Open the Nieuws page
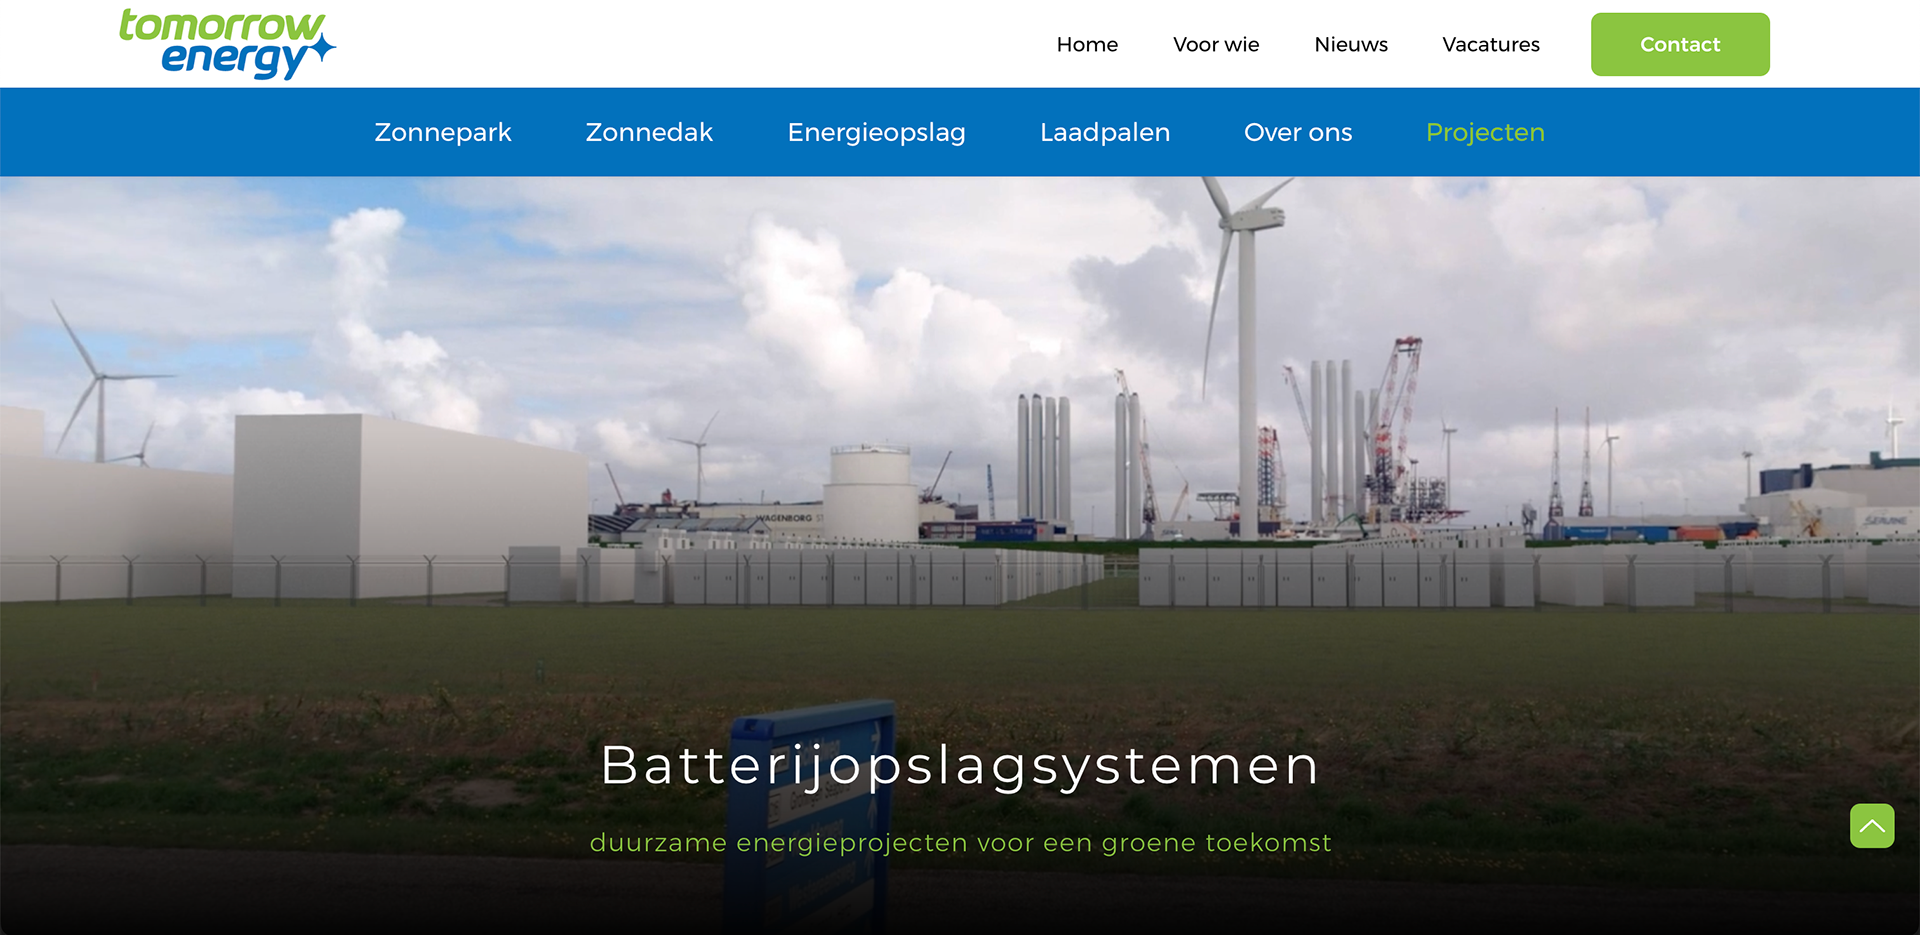The image size is (1920, 935). point(1351,45)
